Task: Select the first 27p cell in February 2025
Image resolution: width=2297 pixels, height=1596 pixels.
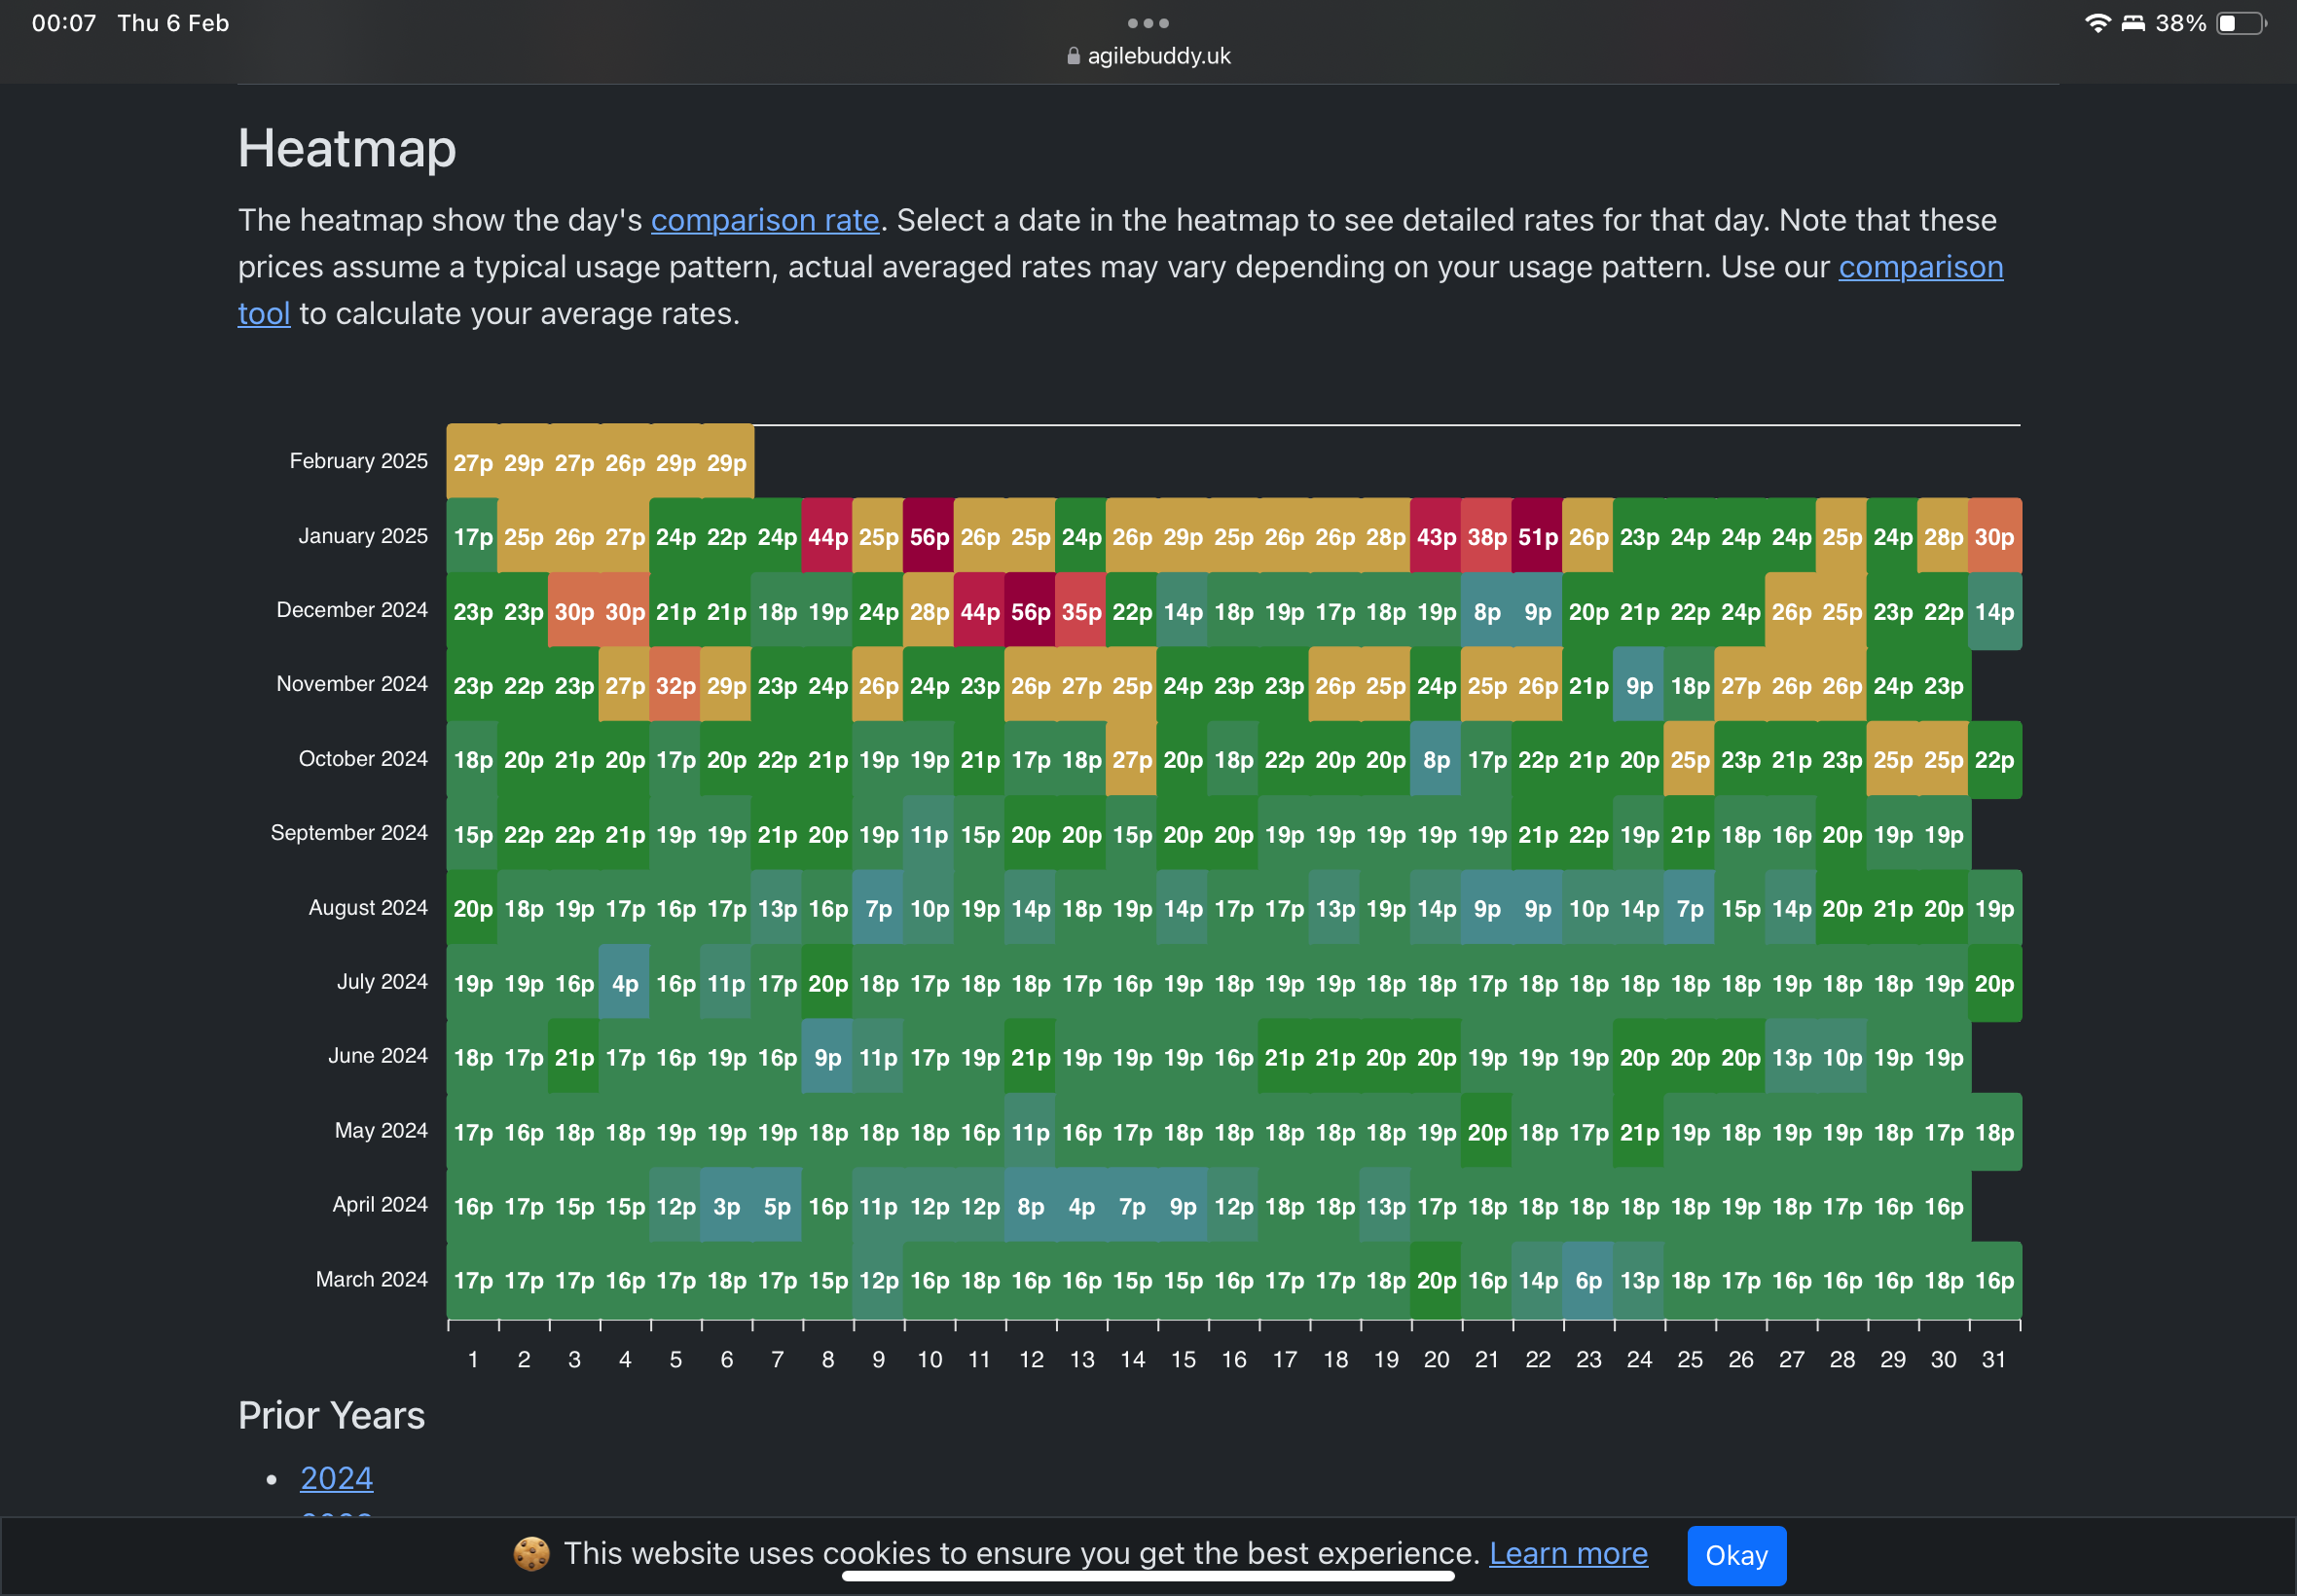Action: click(x=473, y=462)
